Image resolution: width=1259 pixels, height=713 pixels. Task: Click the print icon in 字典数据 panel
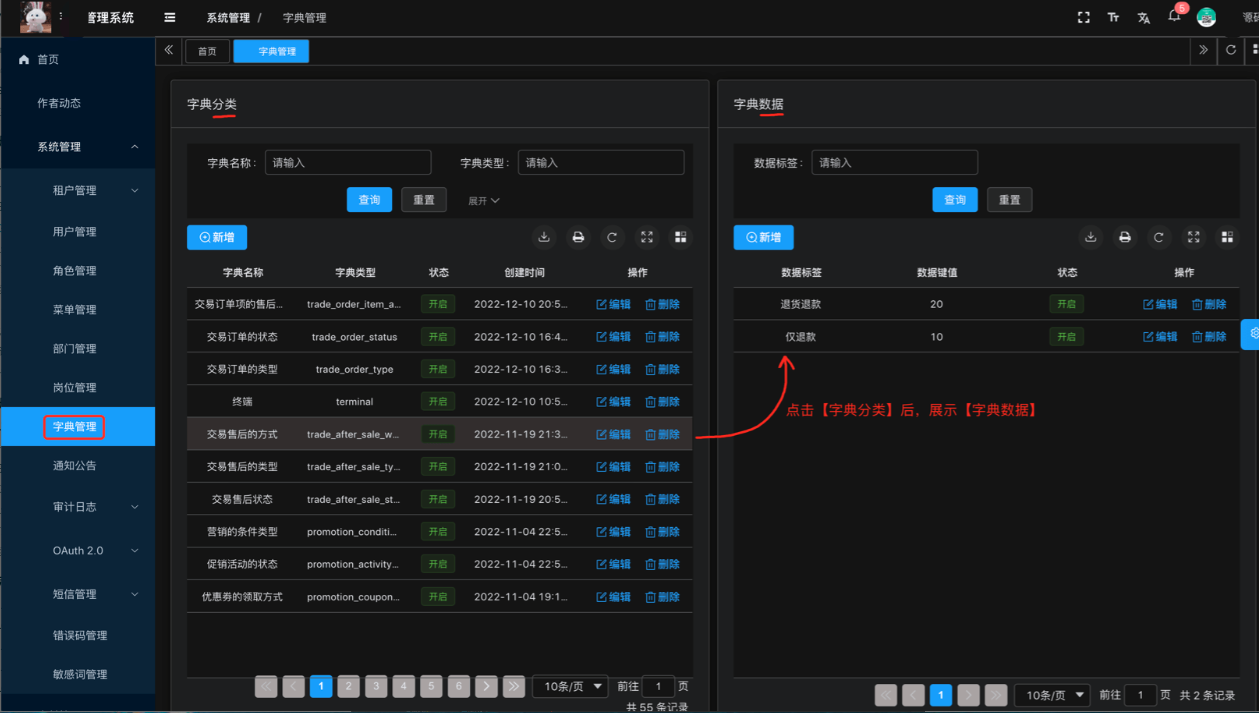[x=1125, y=237]
